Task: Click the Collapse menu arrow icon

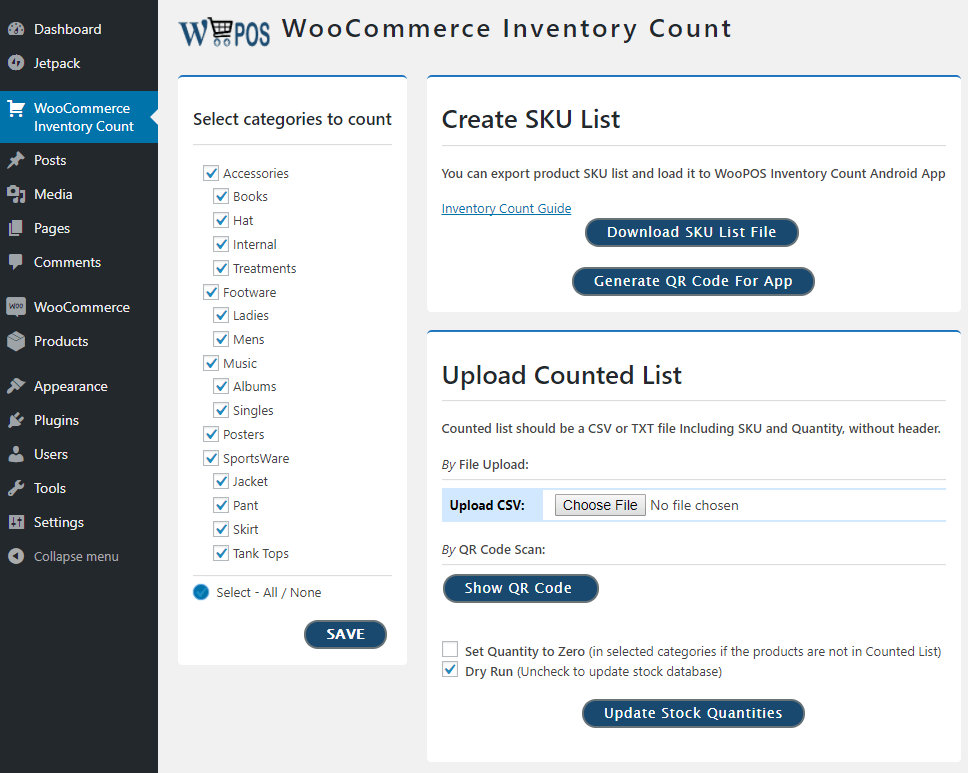Action: pos(16,556)
